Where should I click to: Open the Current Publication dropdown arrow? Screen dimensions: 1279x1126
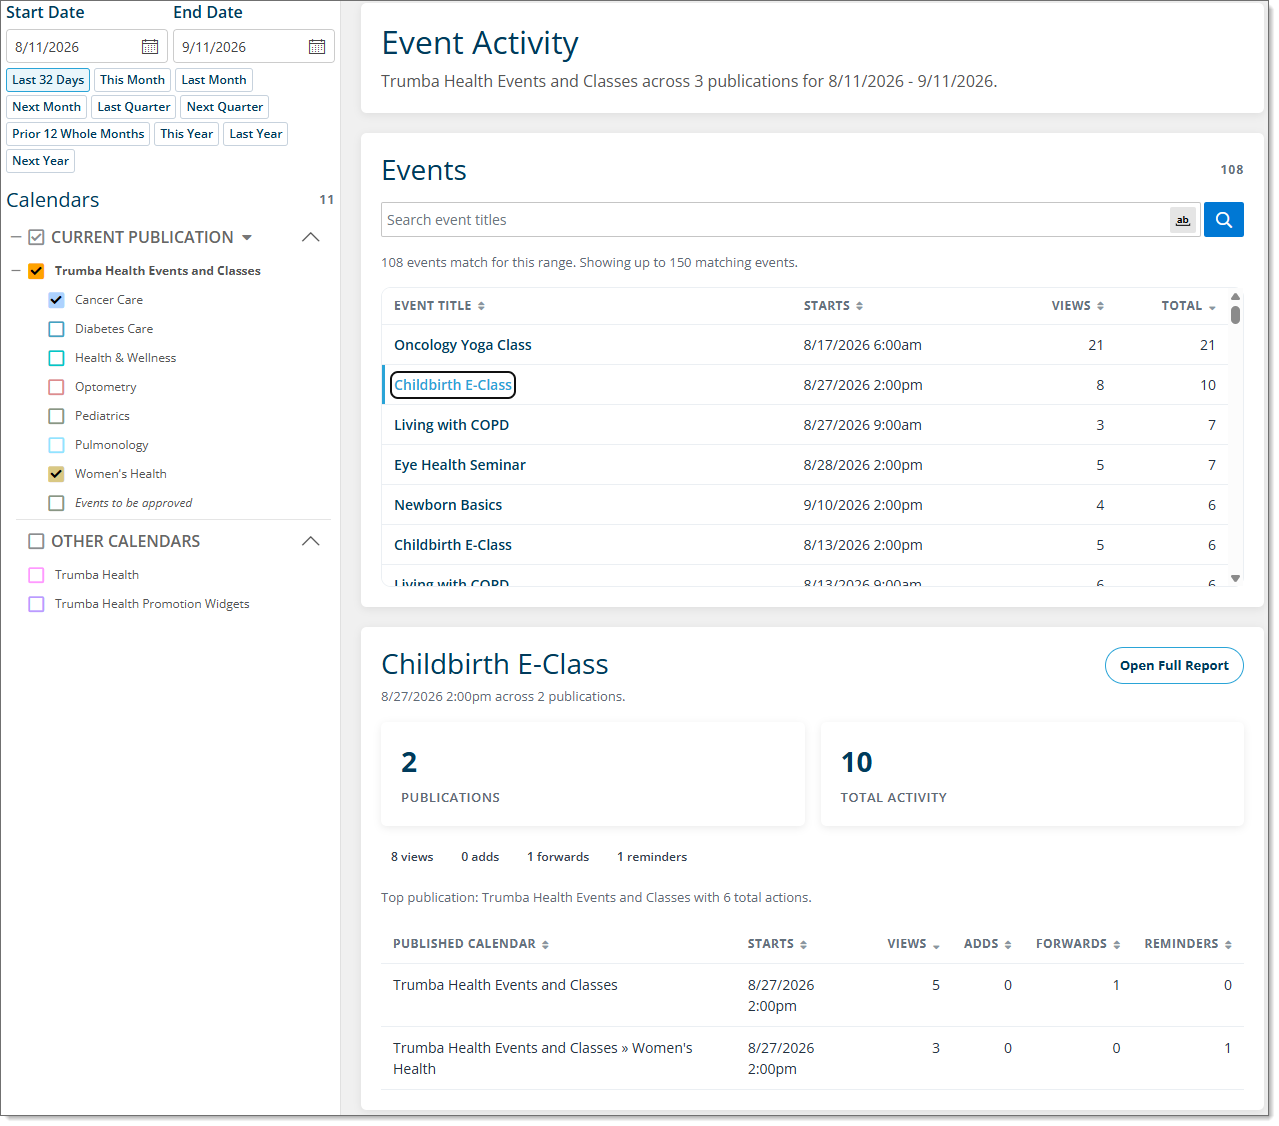247,238
